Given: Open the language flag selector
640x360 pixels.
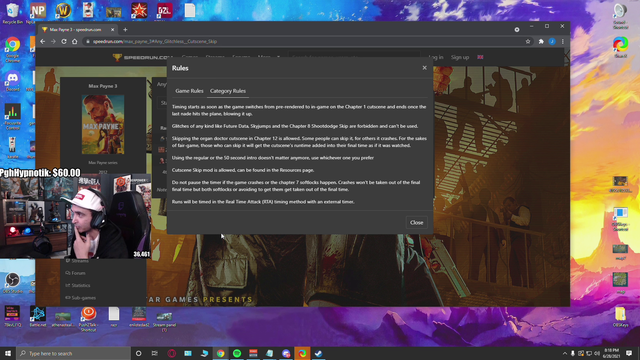Looking at the screenshot, I should point(480,57).
